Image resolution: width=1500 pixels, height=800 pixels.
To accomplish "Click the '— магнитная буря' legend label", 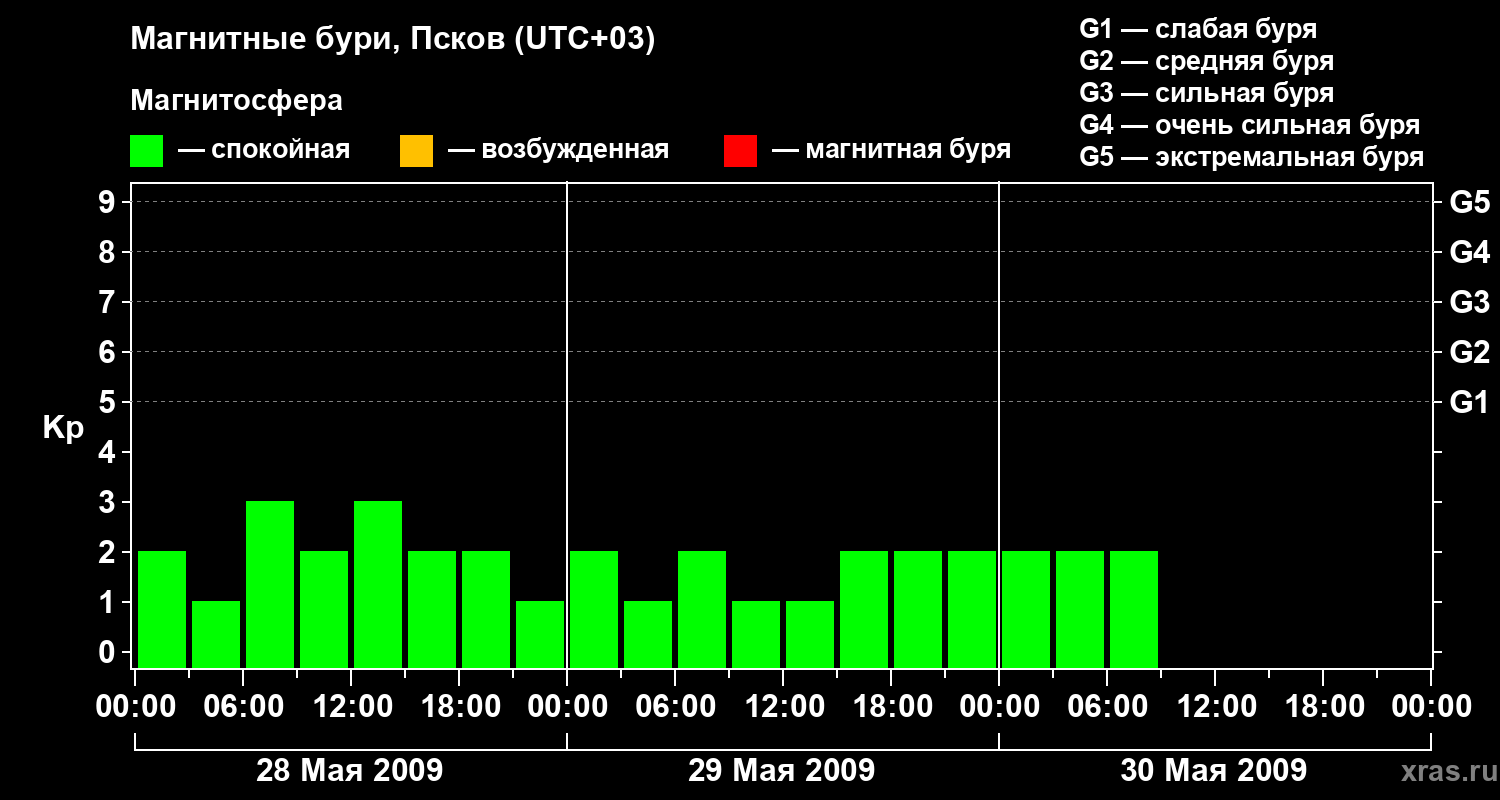I will coord(891,150).
